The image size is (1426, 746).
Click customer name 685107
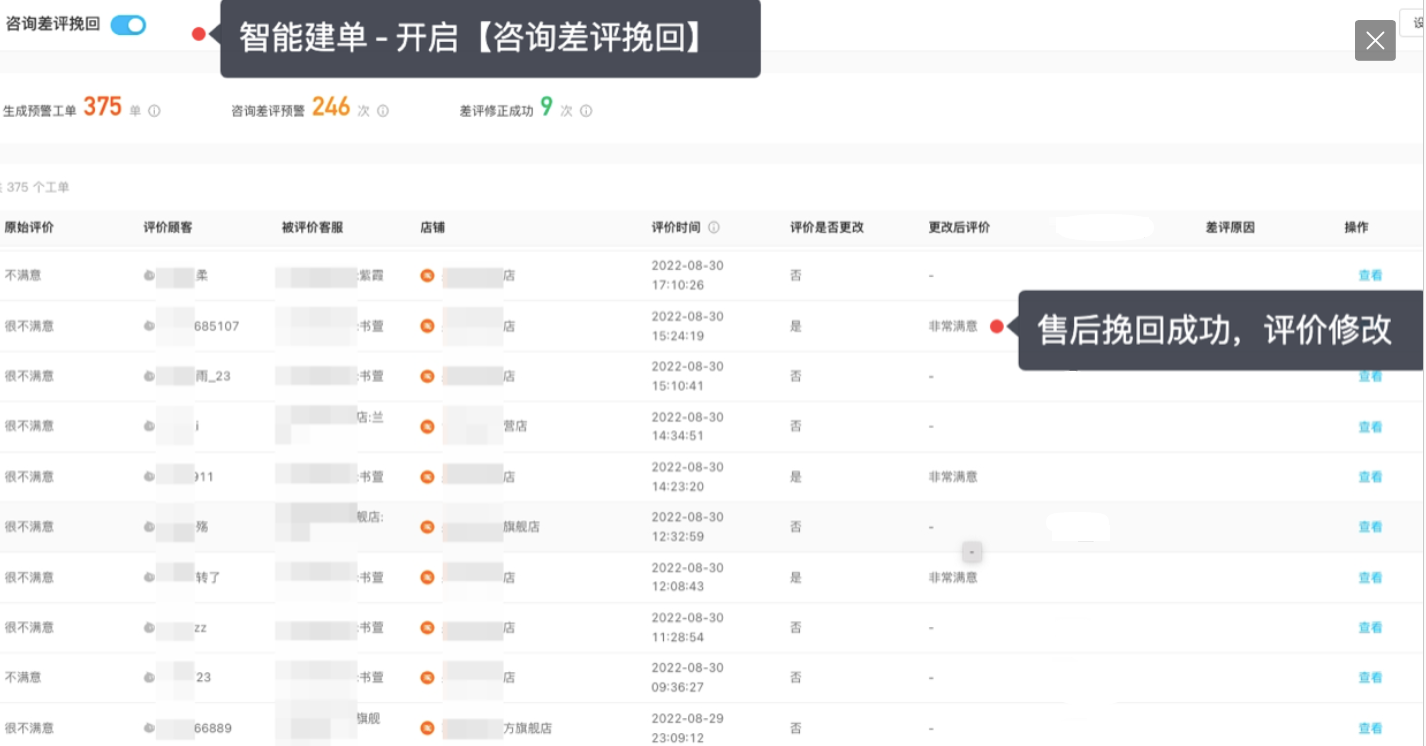217,326
